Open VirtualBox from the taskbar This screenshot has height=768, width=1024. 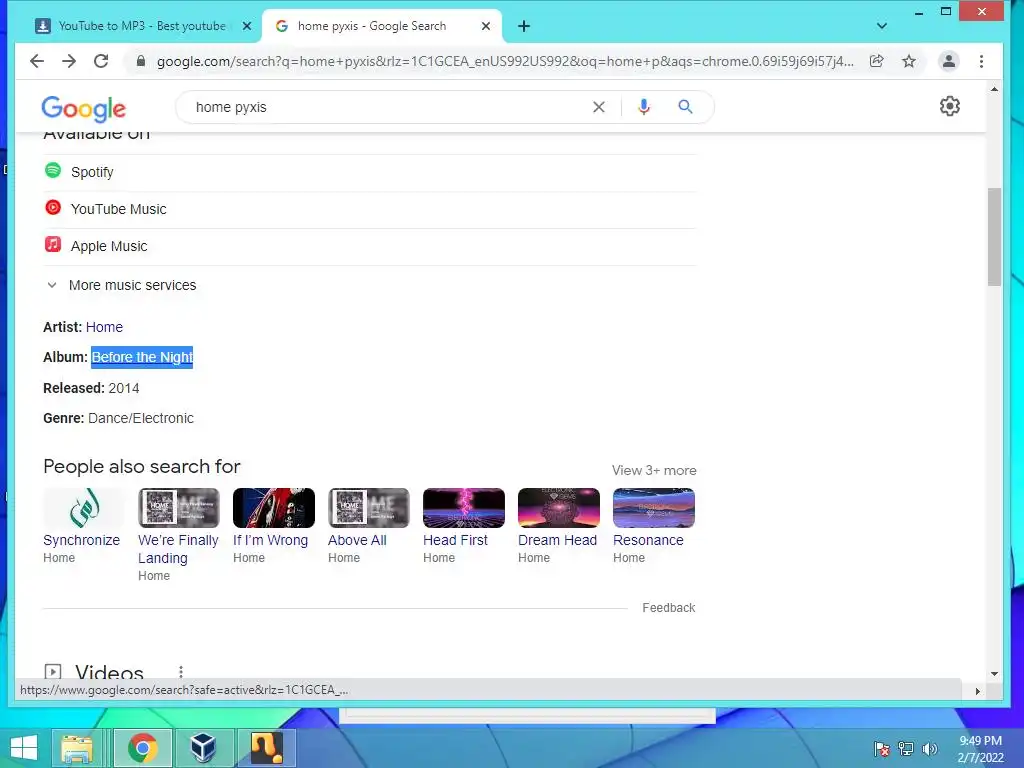click(203, 748)
